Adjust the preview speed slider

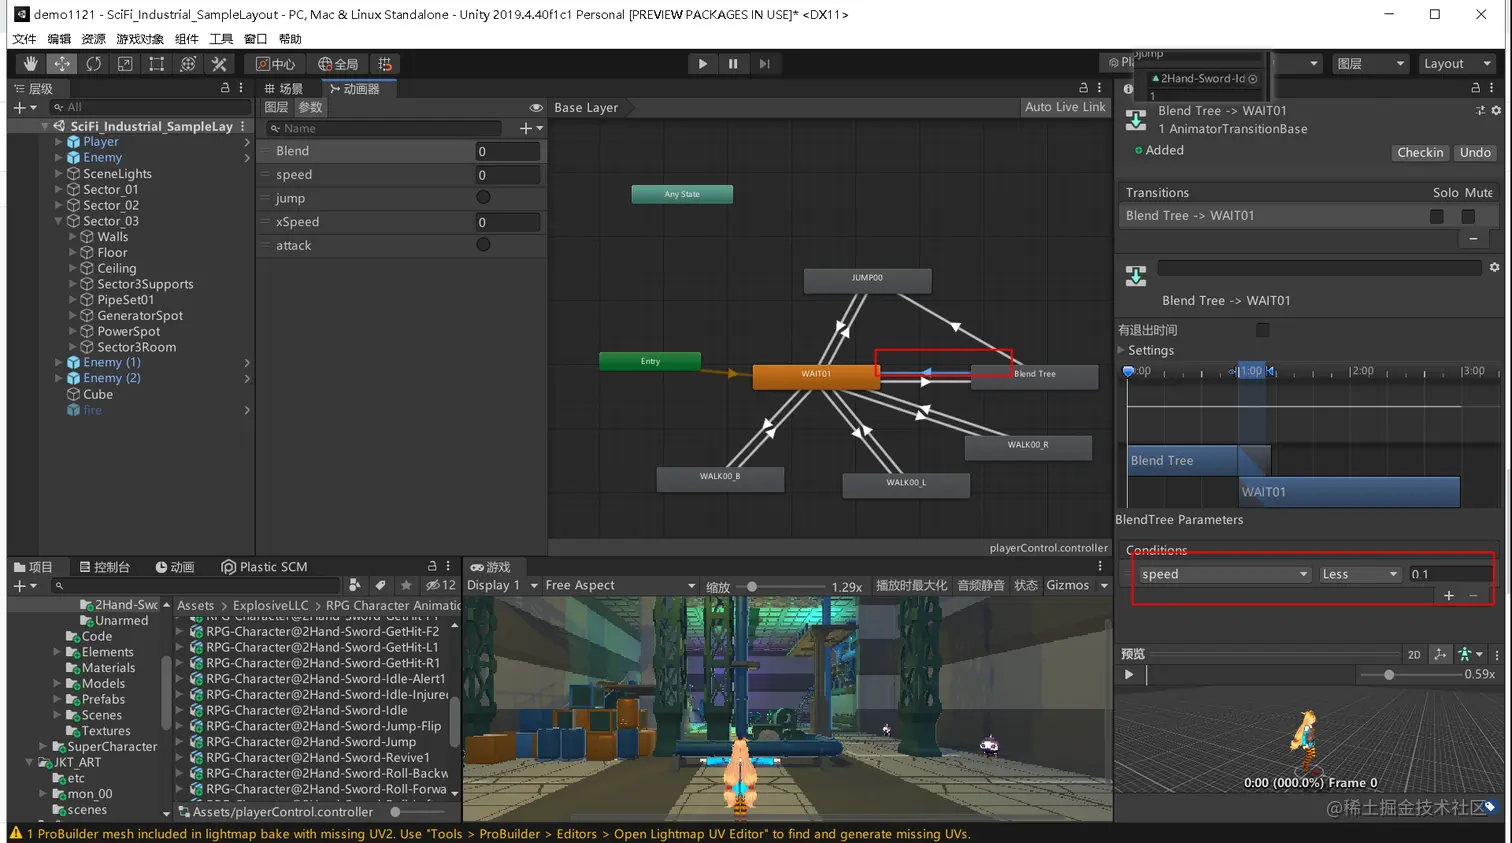[x=1388, y=675]
